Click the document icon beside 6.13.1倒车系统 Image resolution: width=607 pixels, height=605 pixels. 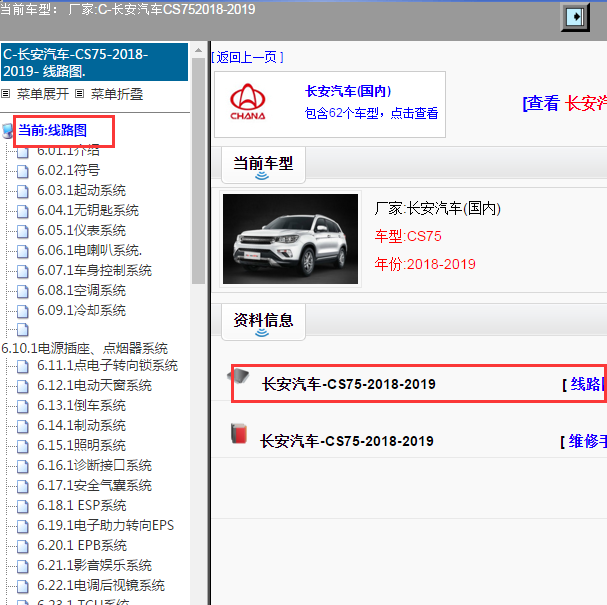(x=22, y=406)
